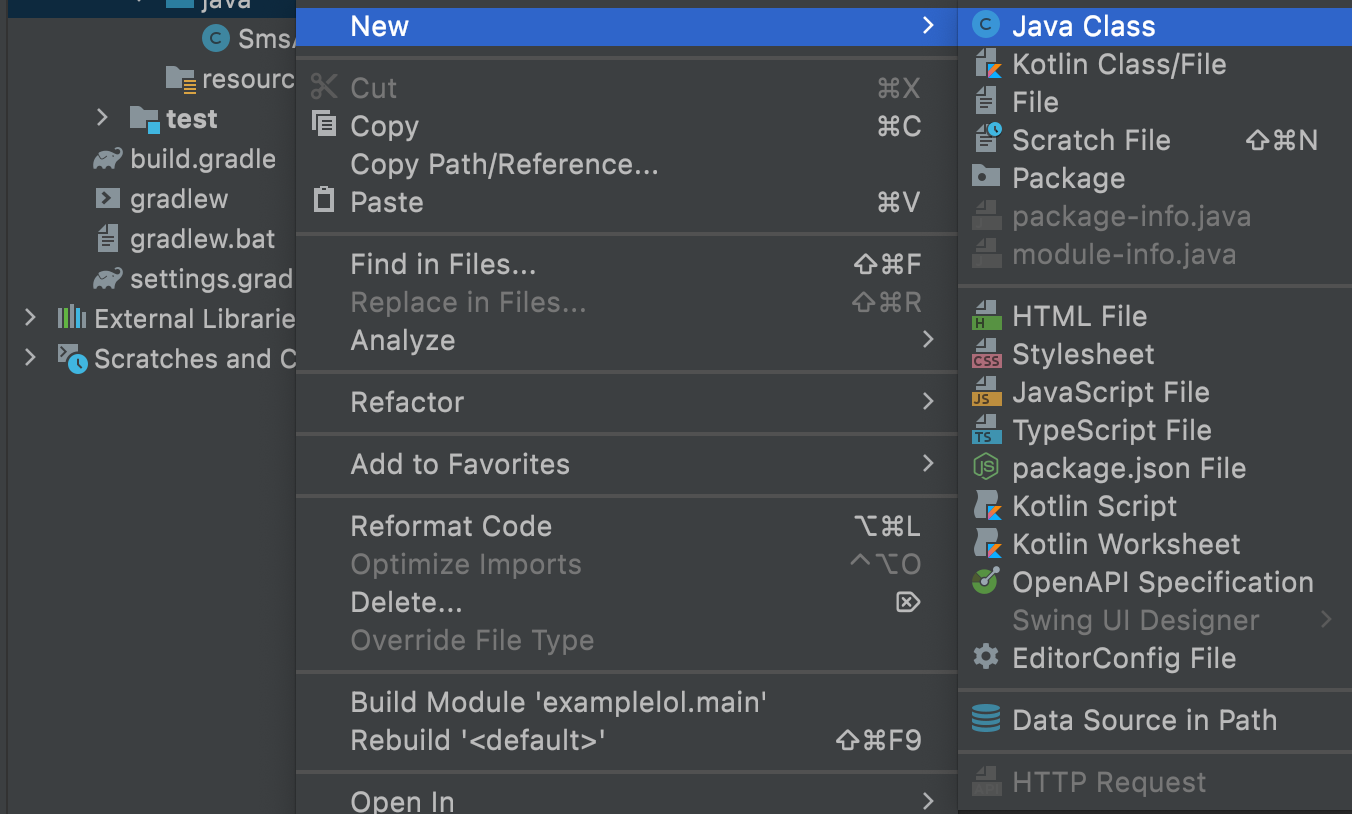Select Reformat Code menu item
The height and width of the screenshot is (814, 1352).
coord(627,526)
